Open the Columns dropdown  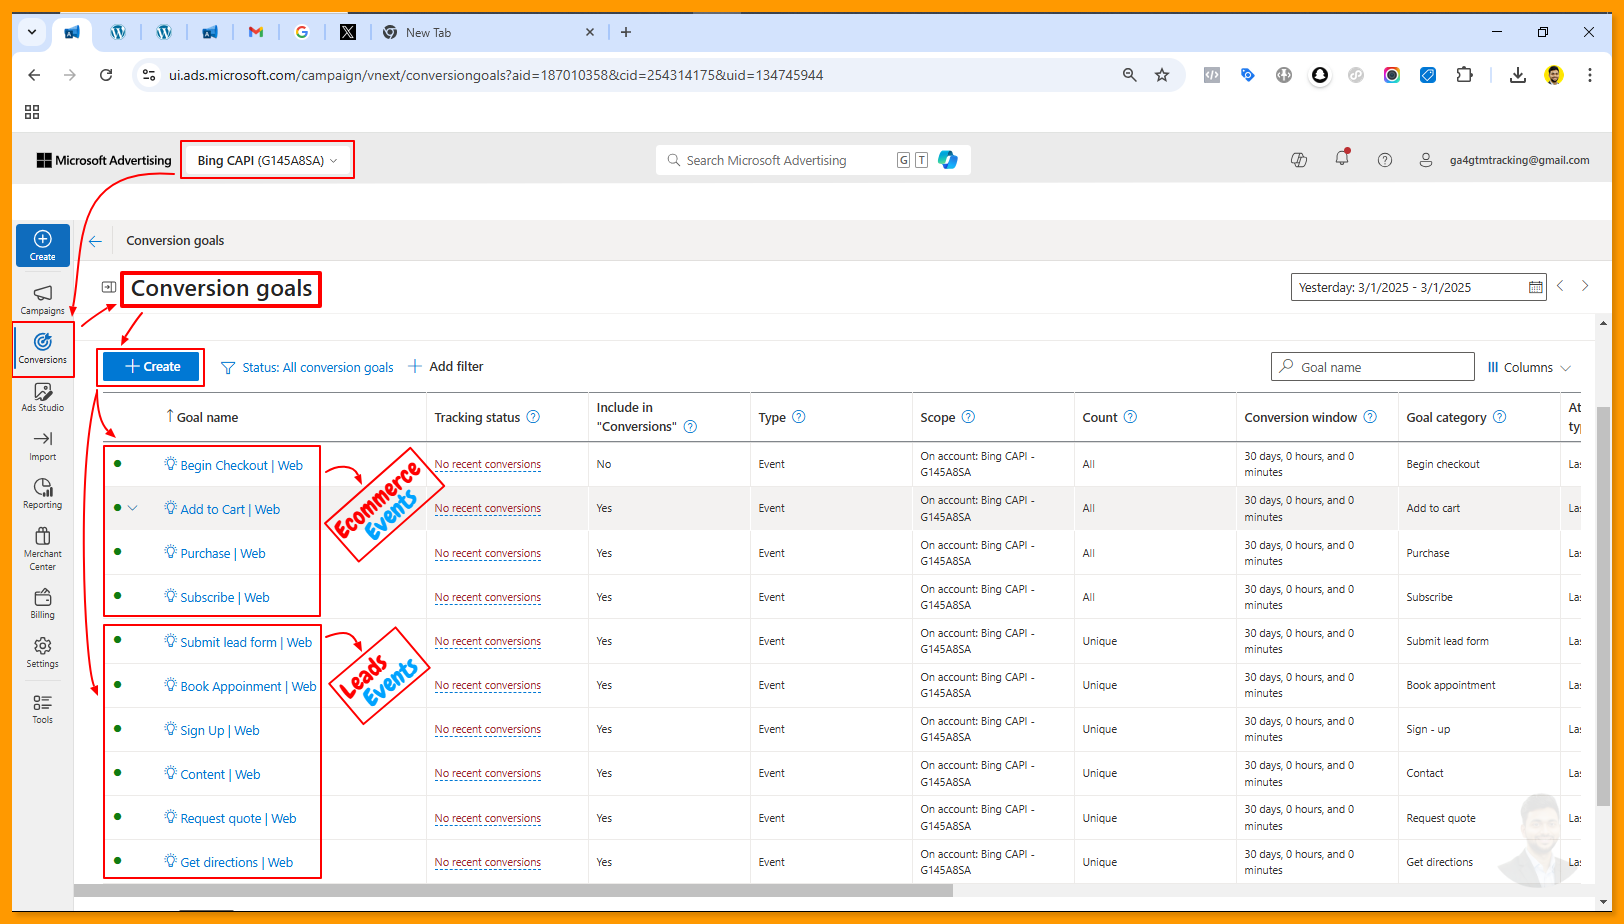click(x=1529, y=367)
